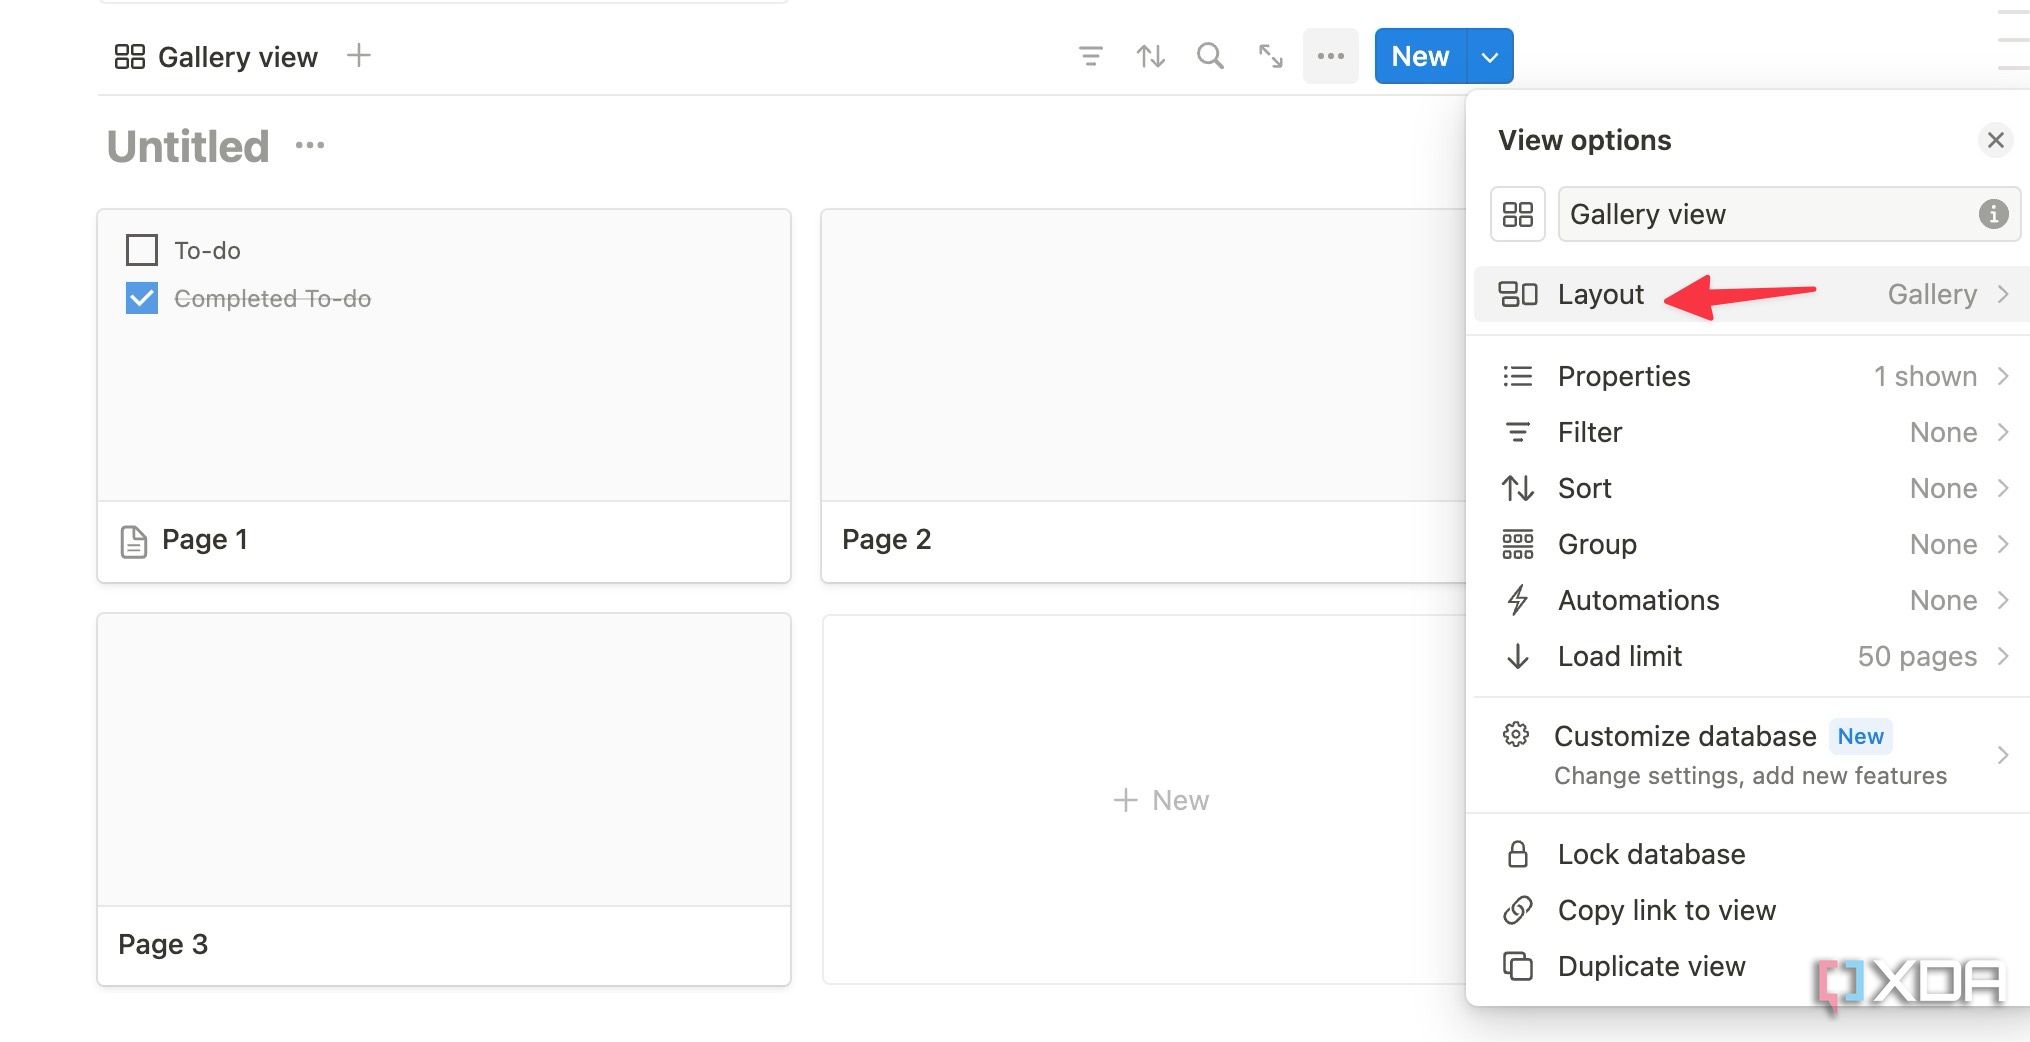The image size is (2030, 1042).
Task: Open the Page 2 gallery card
Action: pyautogui.click(x=1144, y=396)
